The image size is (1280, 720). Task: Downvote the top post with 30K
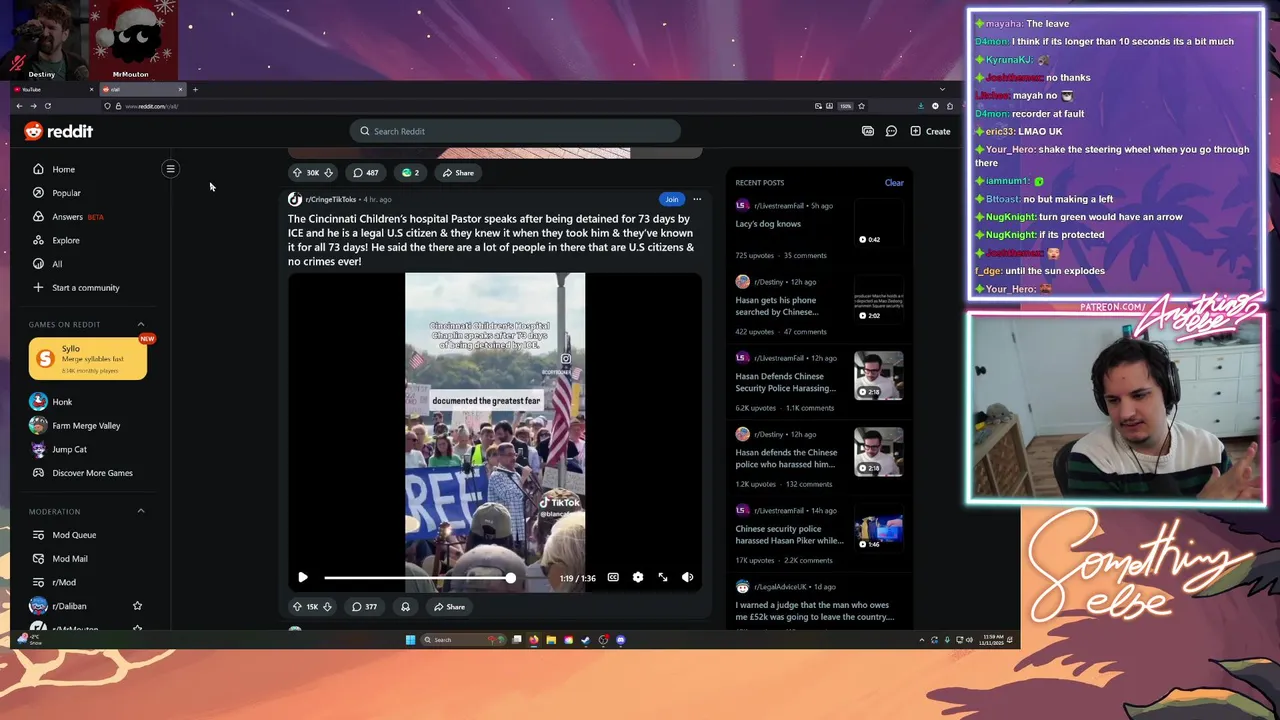328,173
